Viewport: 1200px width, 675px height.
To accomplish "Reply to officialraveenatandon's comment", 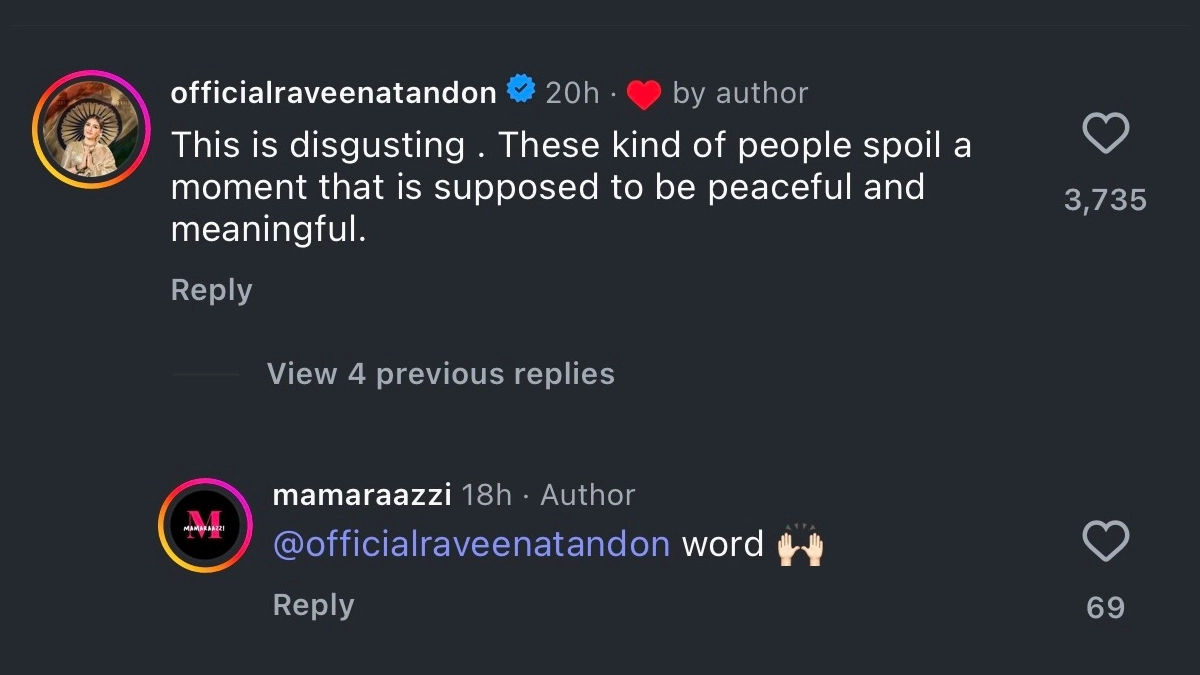I will pyautogui.click(x=211, y=290).
